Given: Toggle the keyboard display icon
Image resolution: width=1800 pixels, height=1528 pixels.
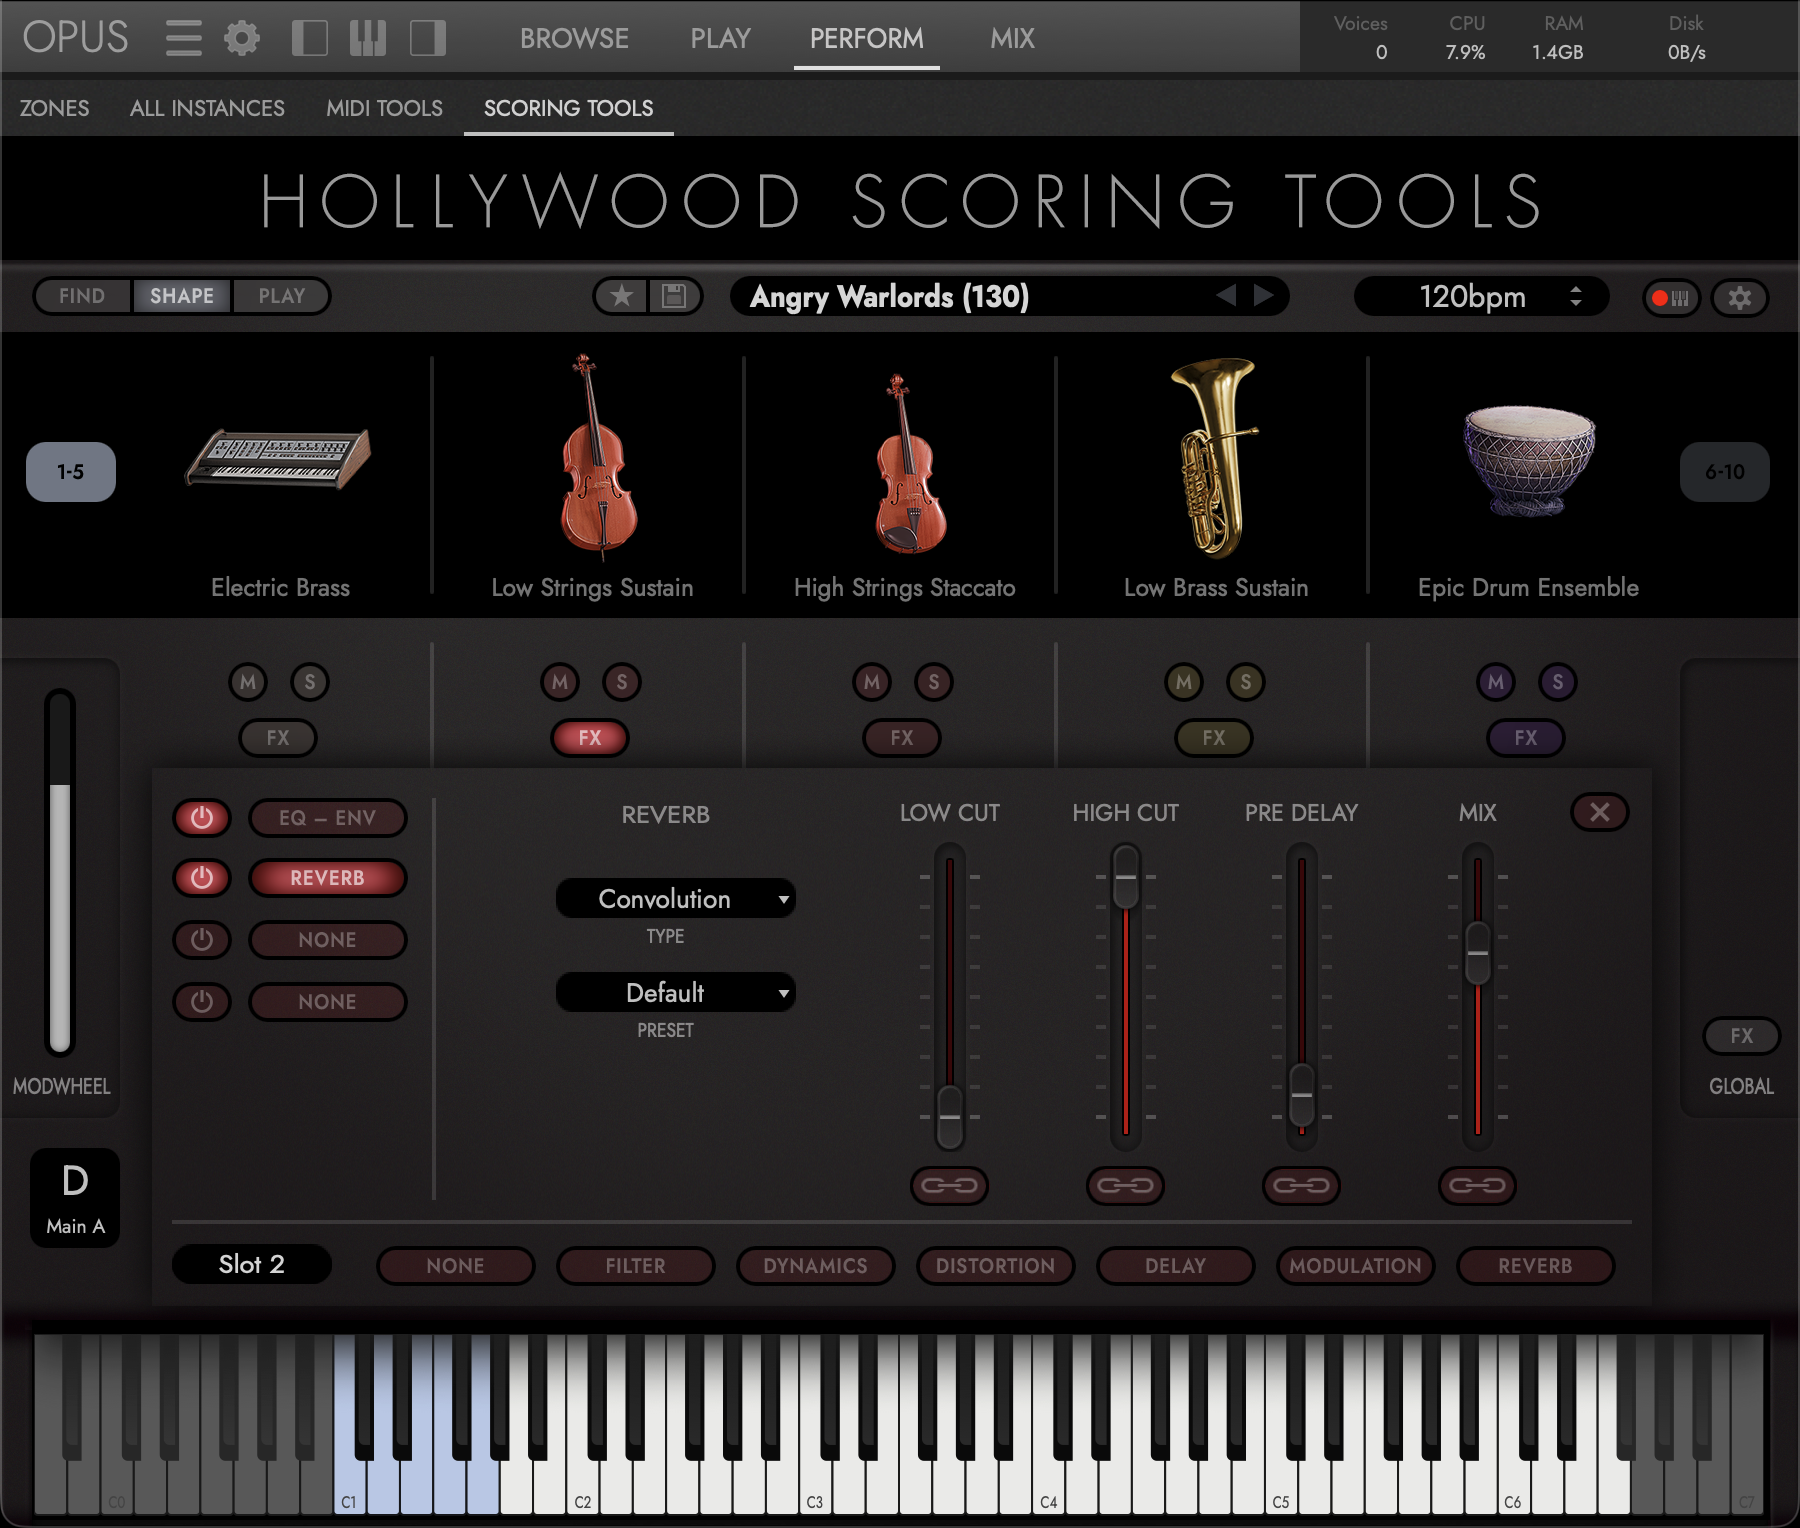Looking at the screenshot, I should (x=368, y=38).
